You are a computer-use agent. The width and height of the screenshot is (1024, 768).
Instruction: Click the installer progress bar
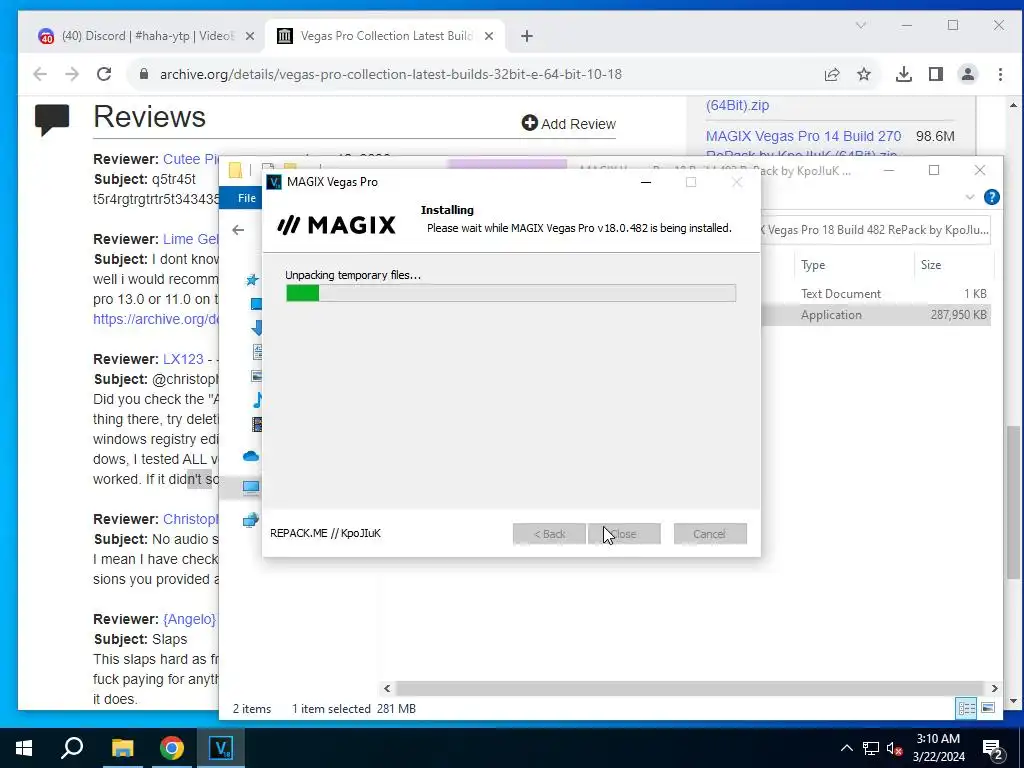click(511, 293)
